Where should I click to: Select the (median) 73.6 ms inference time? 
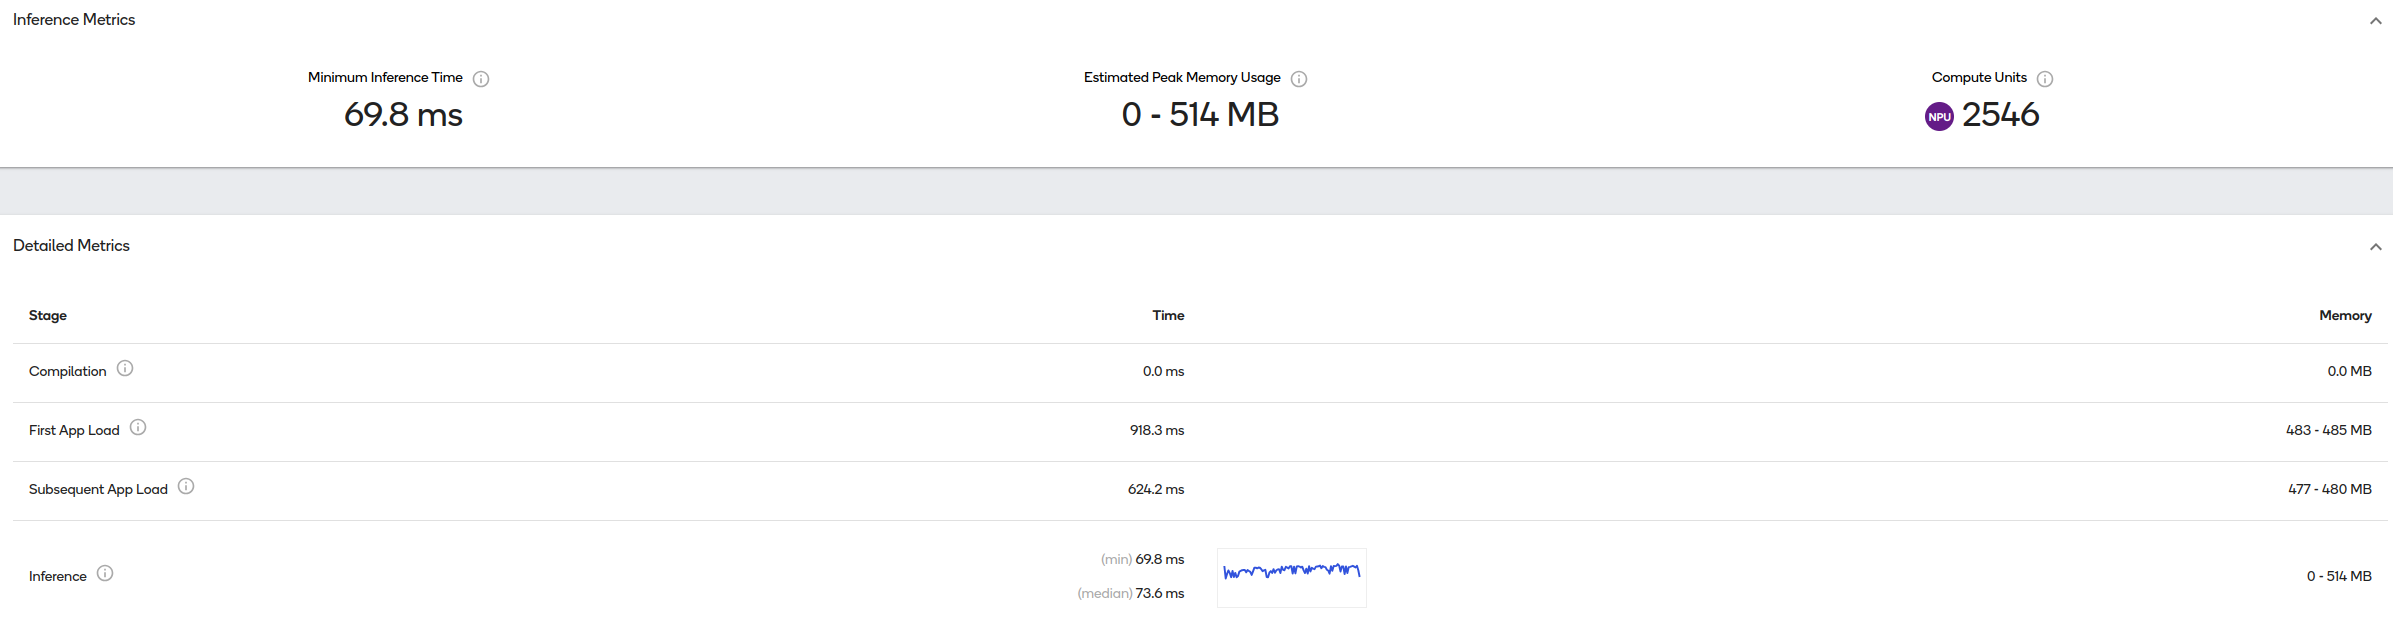click(x=1130, y=593)
